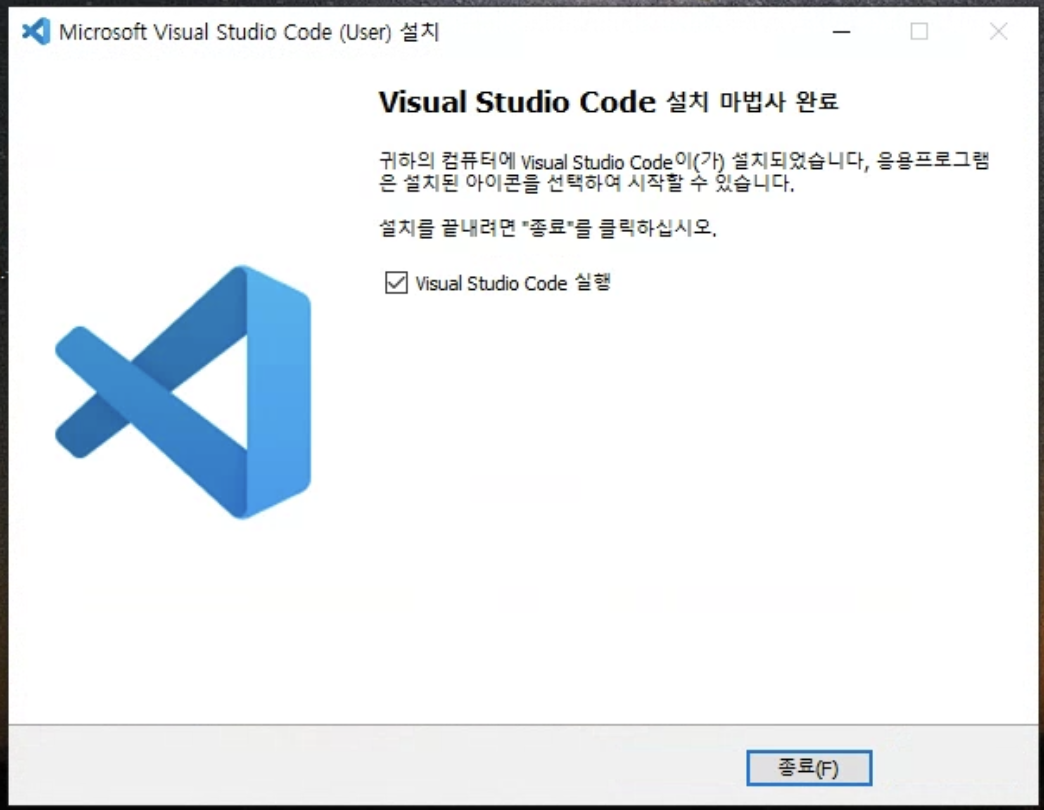The image size is (1044, 810).
Task: Click the disabled maximize button
Action: tap(919, 31)
